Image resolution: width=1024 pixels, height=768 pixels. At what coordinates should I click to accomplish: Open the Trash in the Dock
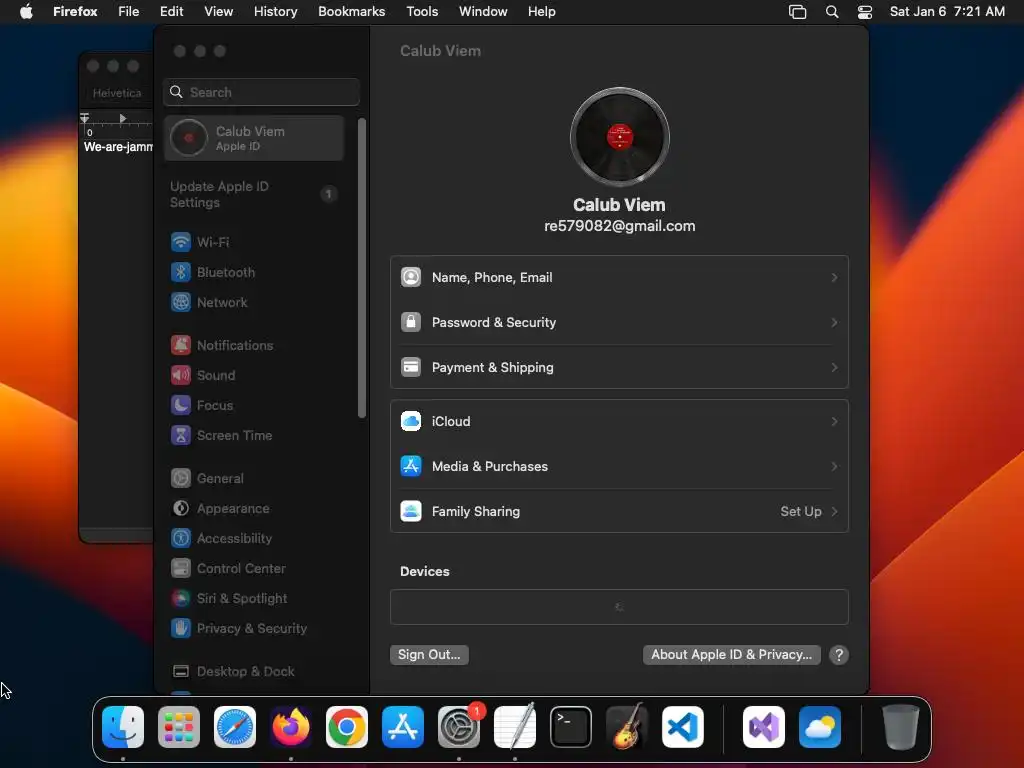901,727
